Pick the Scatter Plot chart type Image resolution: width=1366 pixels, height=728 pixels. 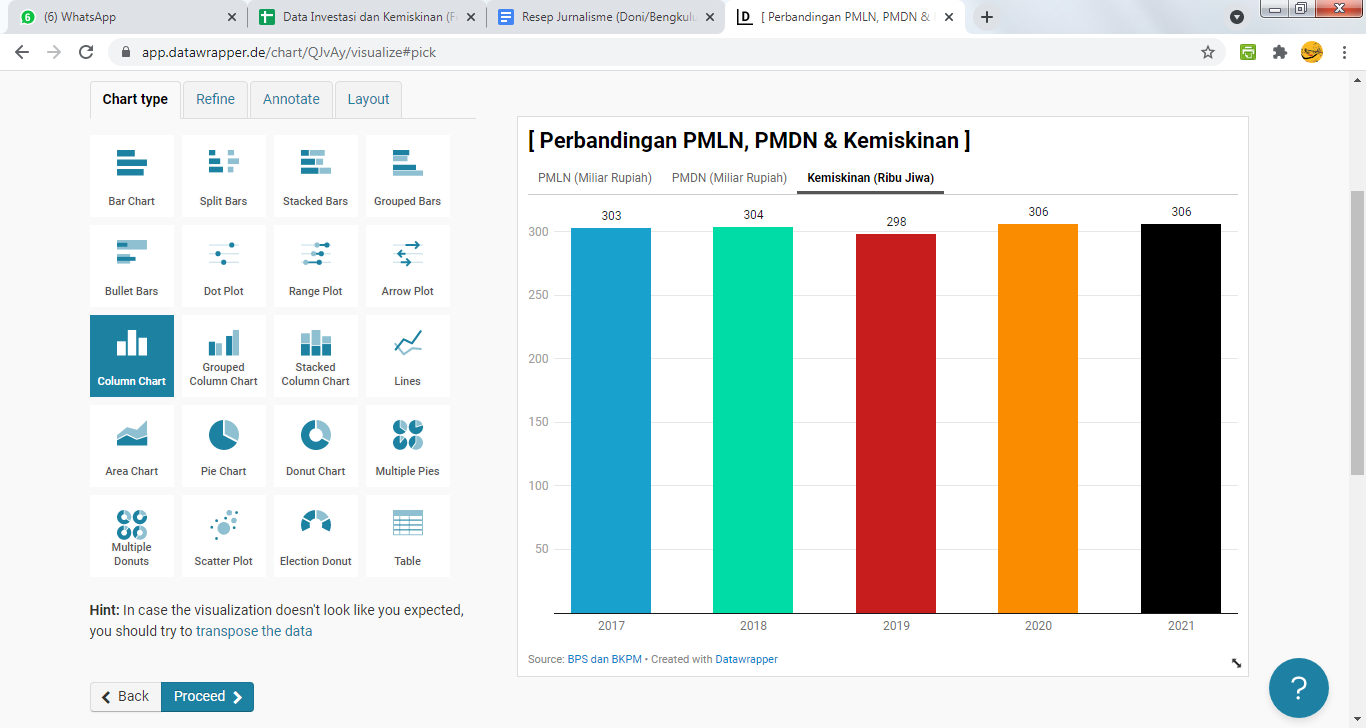click(x=223, y=536)
